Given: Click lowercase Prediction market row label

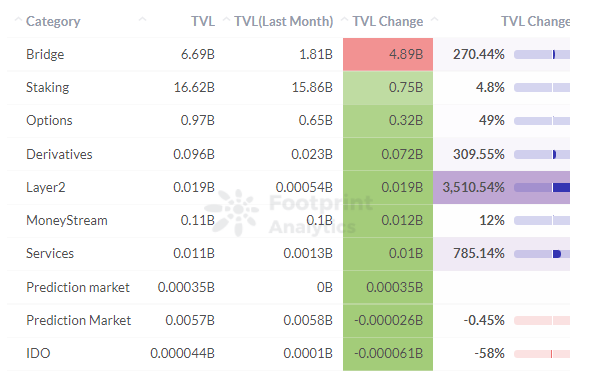Looking at the screenshot, I should [78, 287].
